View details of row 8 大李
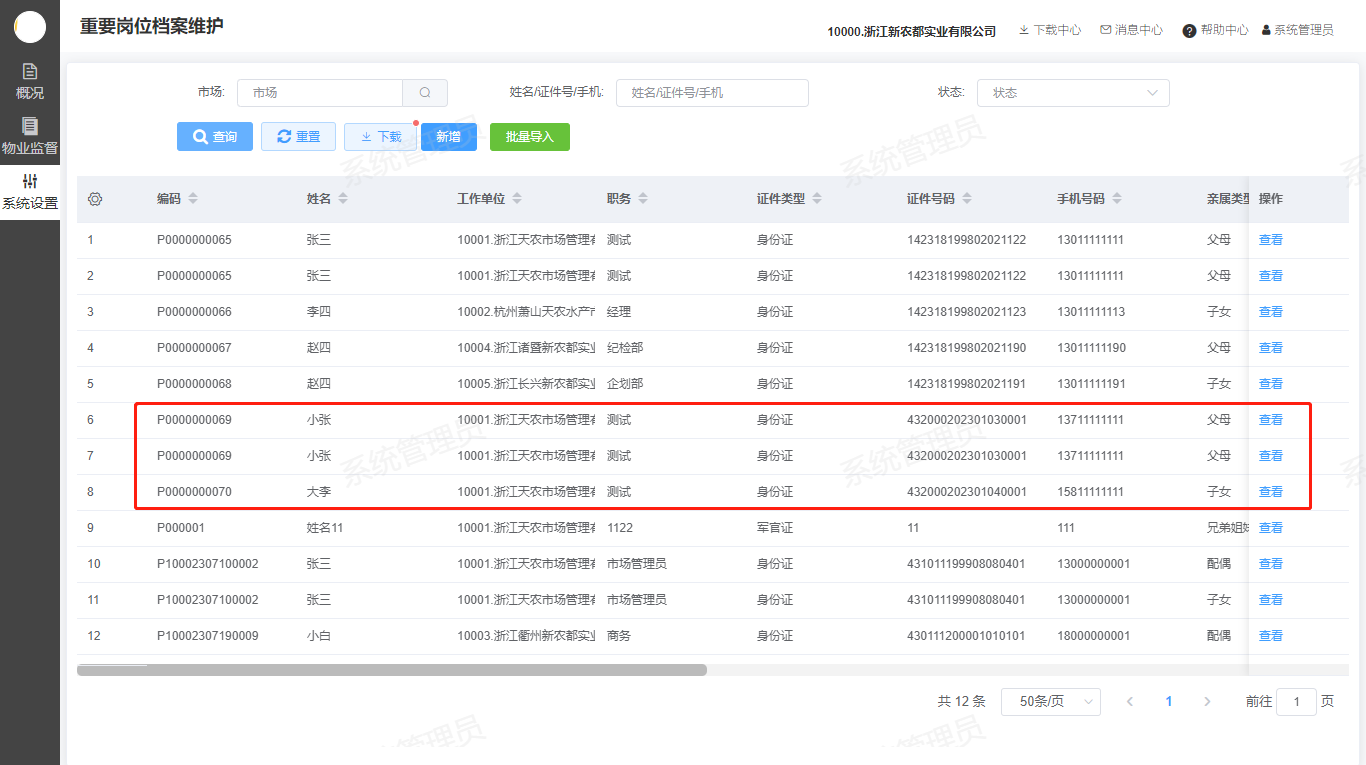This screenshot has height=765, width=1366. pyautogui.click(x=1270, y=492)
